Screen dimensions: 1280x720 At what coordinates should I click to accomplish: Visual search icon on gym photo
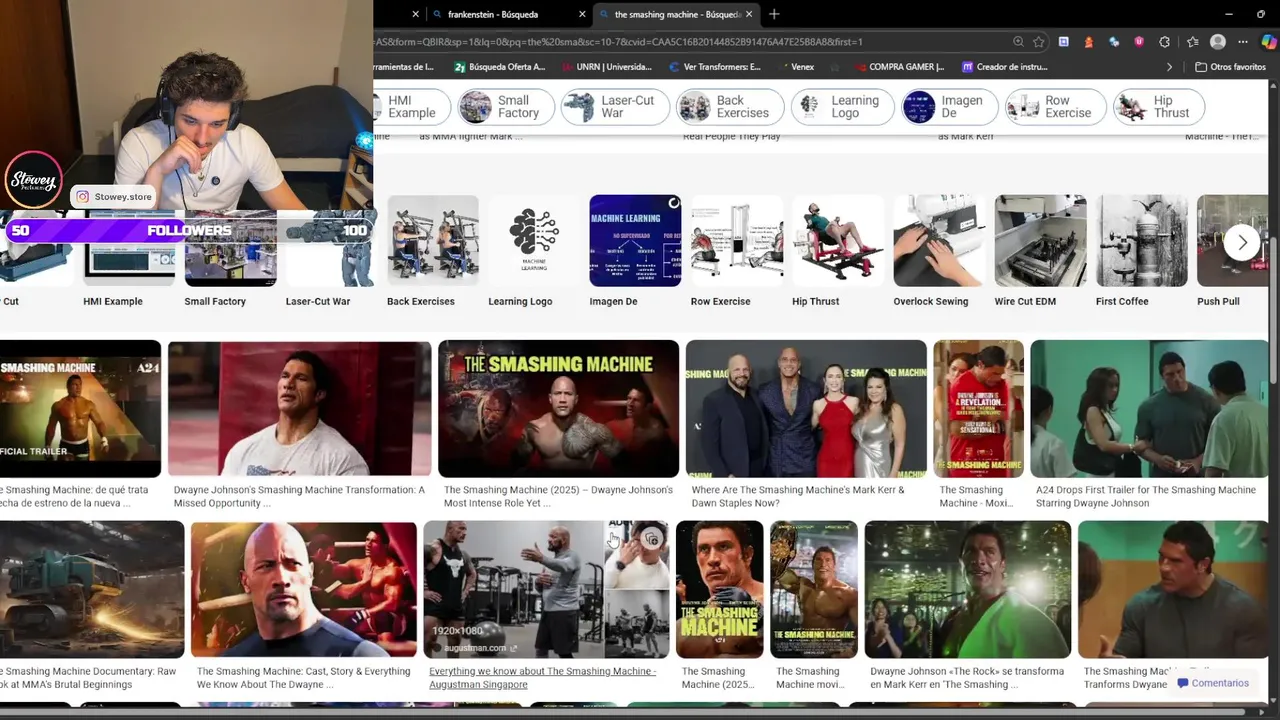[x=652, y=539]
